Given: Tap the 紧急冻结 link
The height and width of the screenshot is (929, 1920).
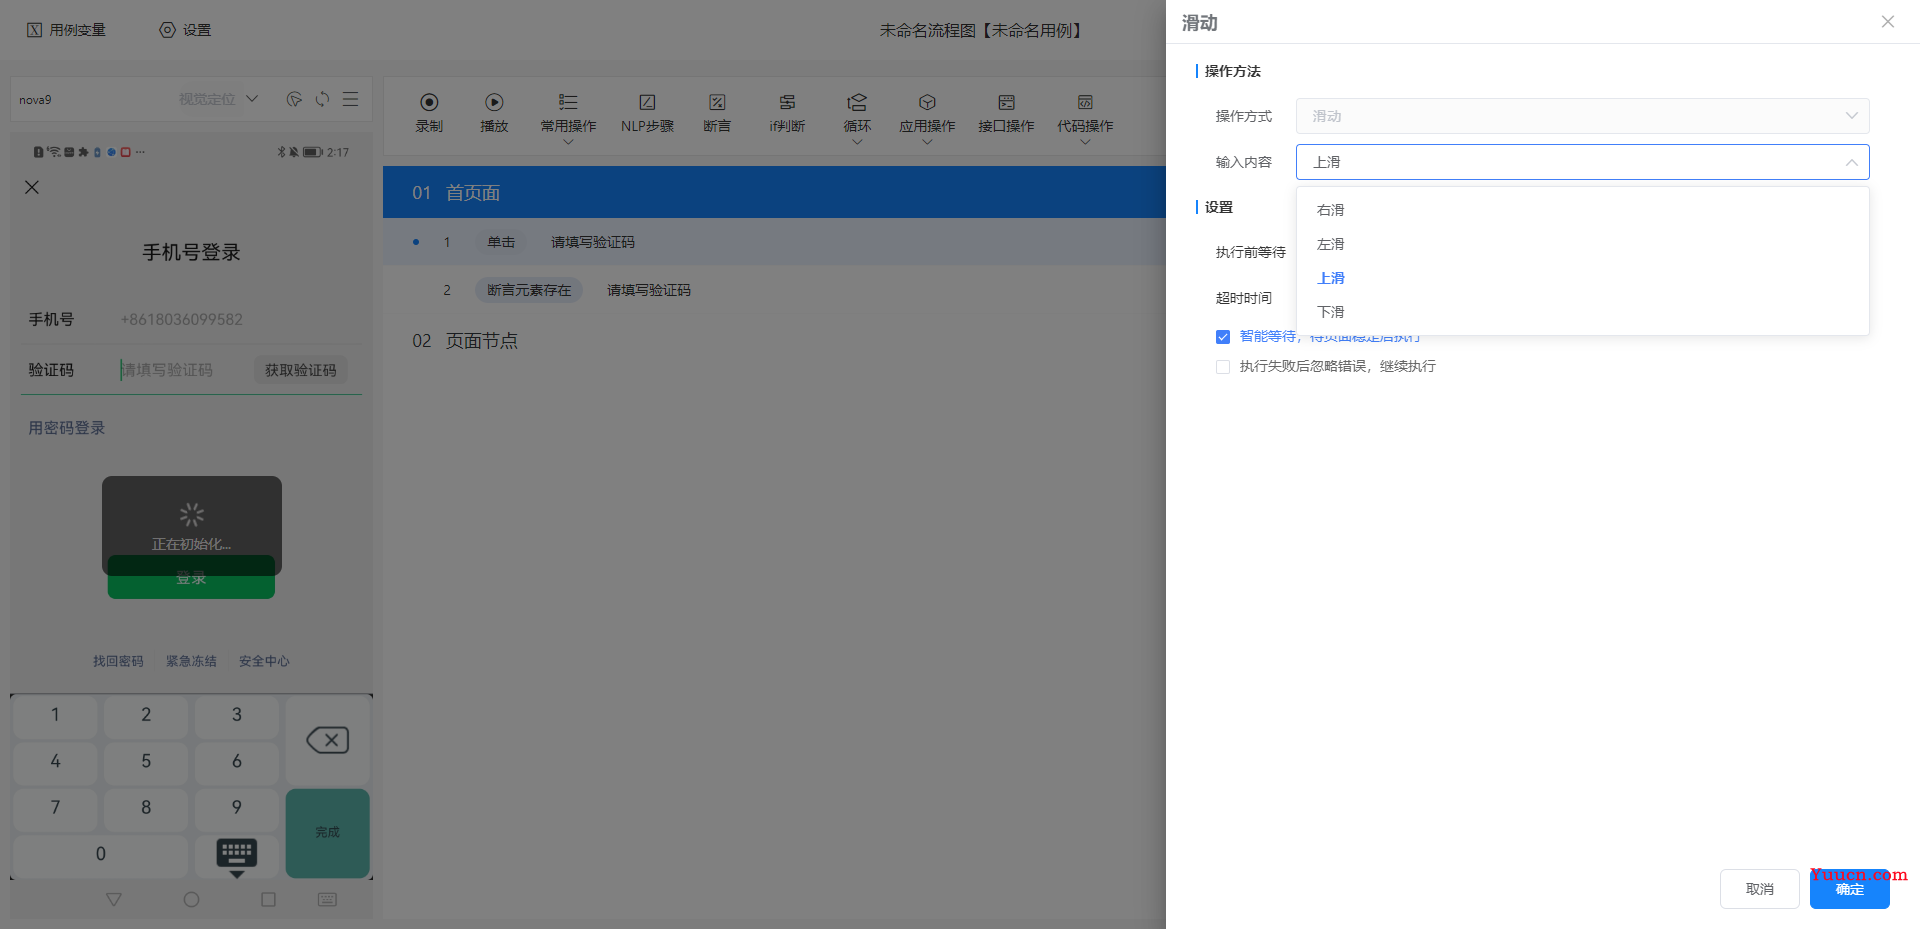Looking at the screenshot, I should pos(191,661).
